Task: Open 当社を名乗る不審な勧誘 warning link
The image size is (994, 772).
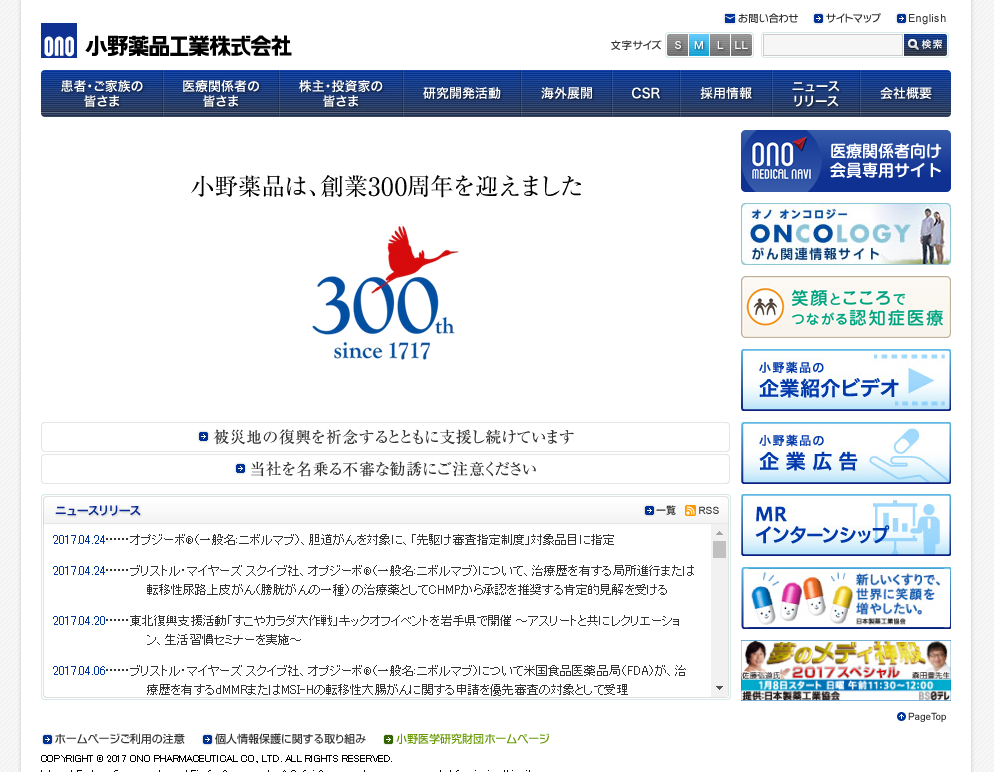Action: click(x=394, y=468)
